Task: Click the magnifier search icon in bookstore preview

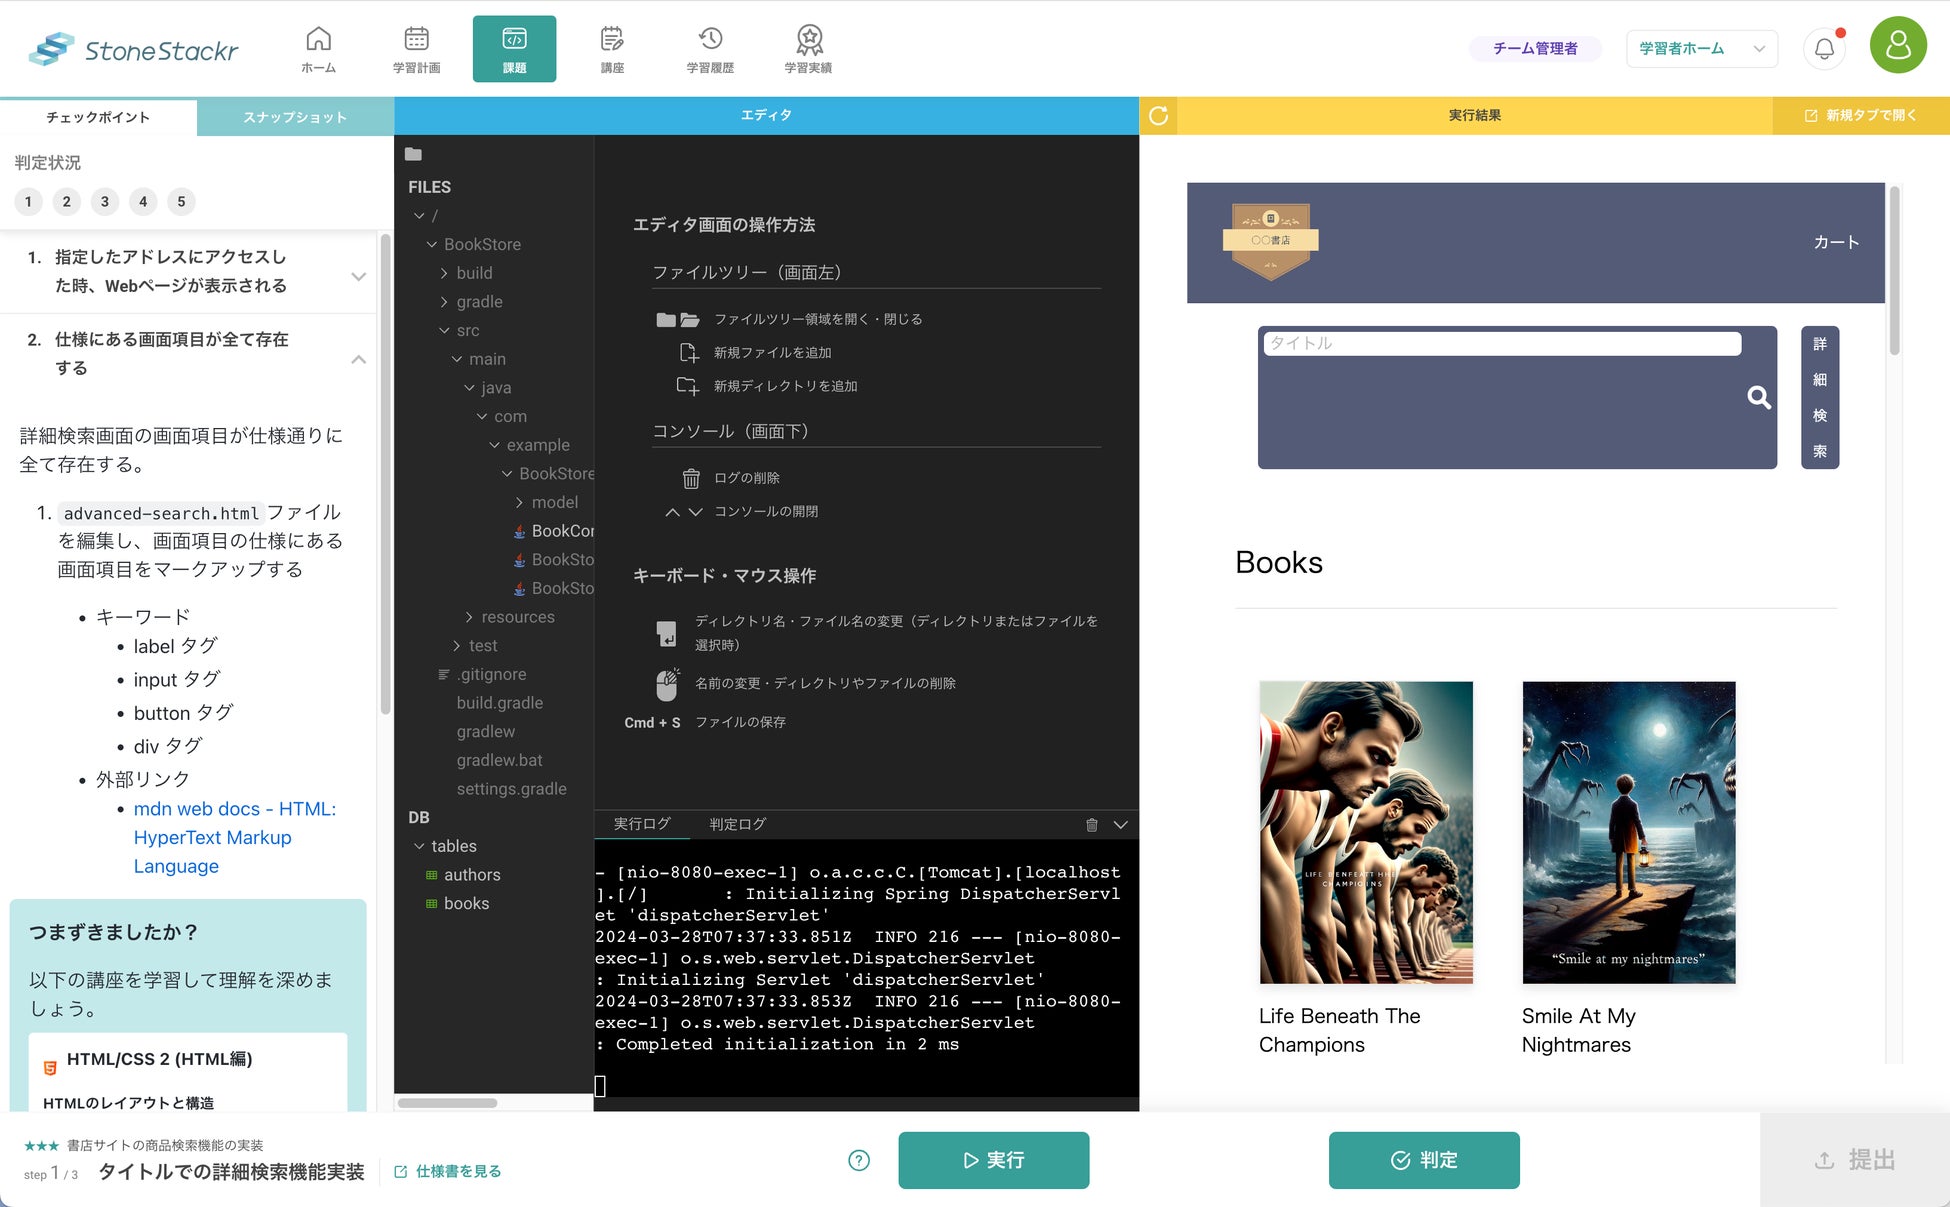Action: coord(1758,398)
